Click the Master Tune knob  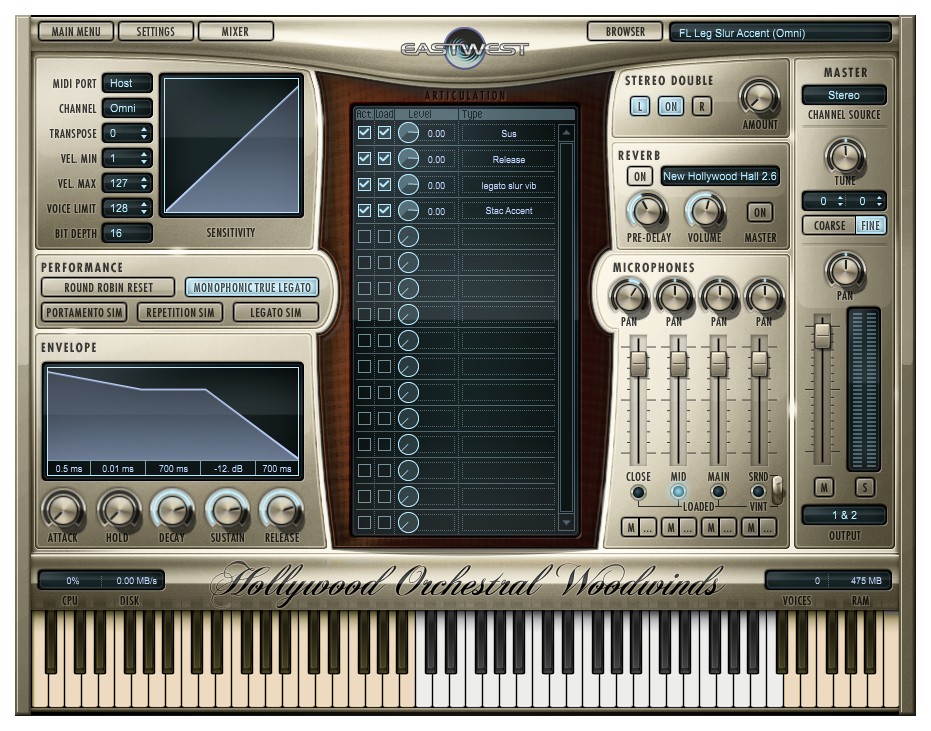pyautogui.click(x=844, y=158)
